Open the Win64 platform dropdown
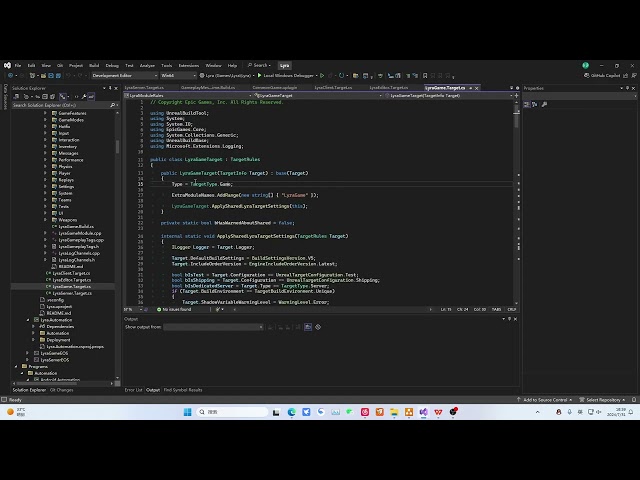 tap(178, 76)
